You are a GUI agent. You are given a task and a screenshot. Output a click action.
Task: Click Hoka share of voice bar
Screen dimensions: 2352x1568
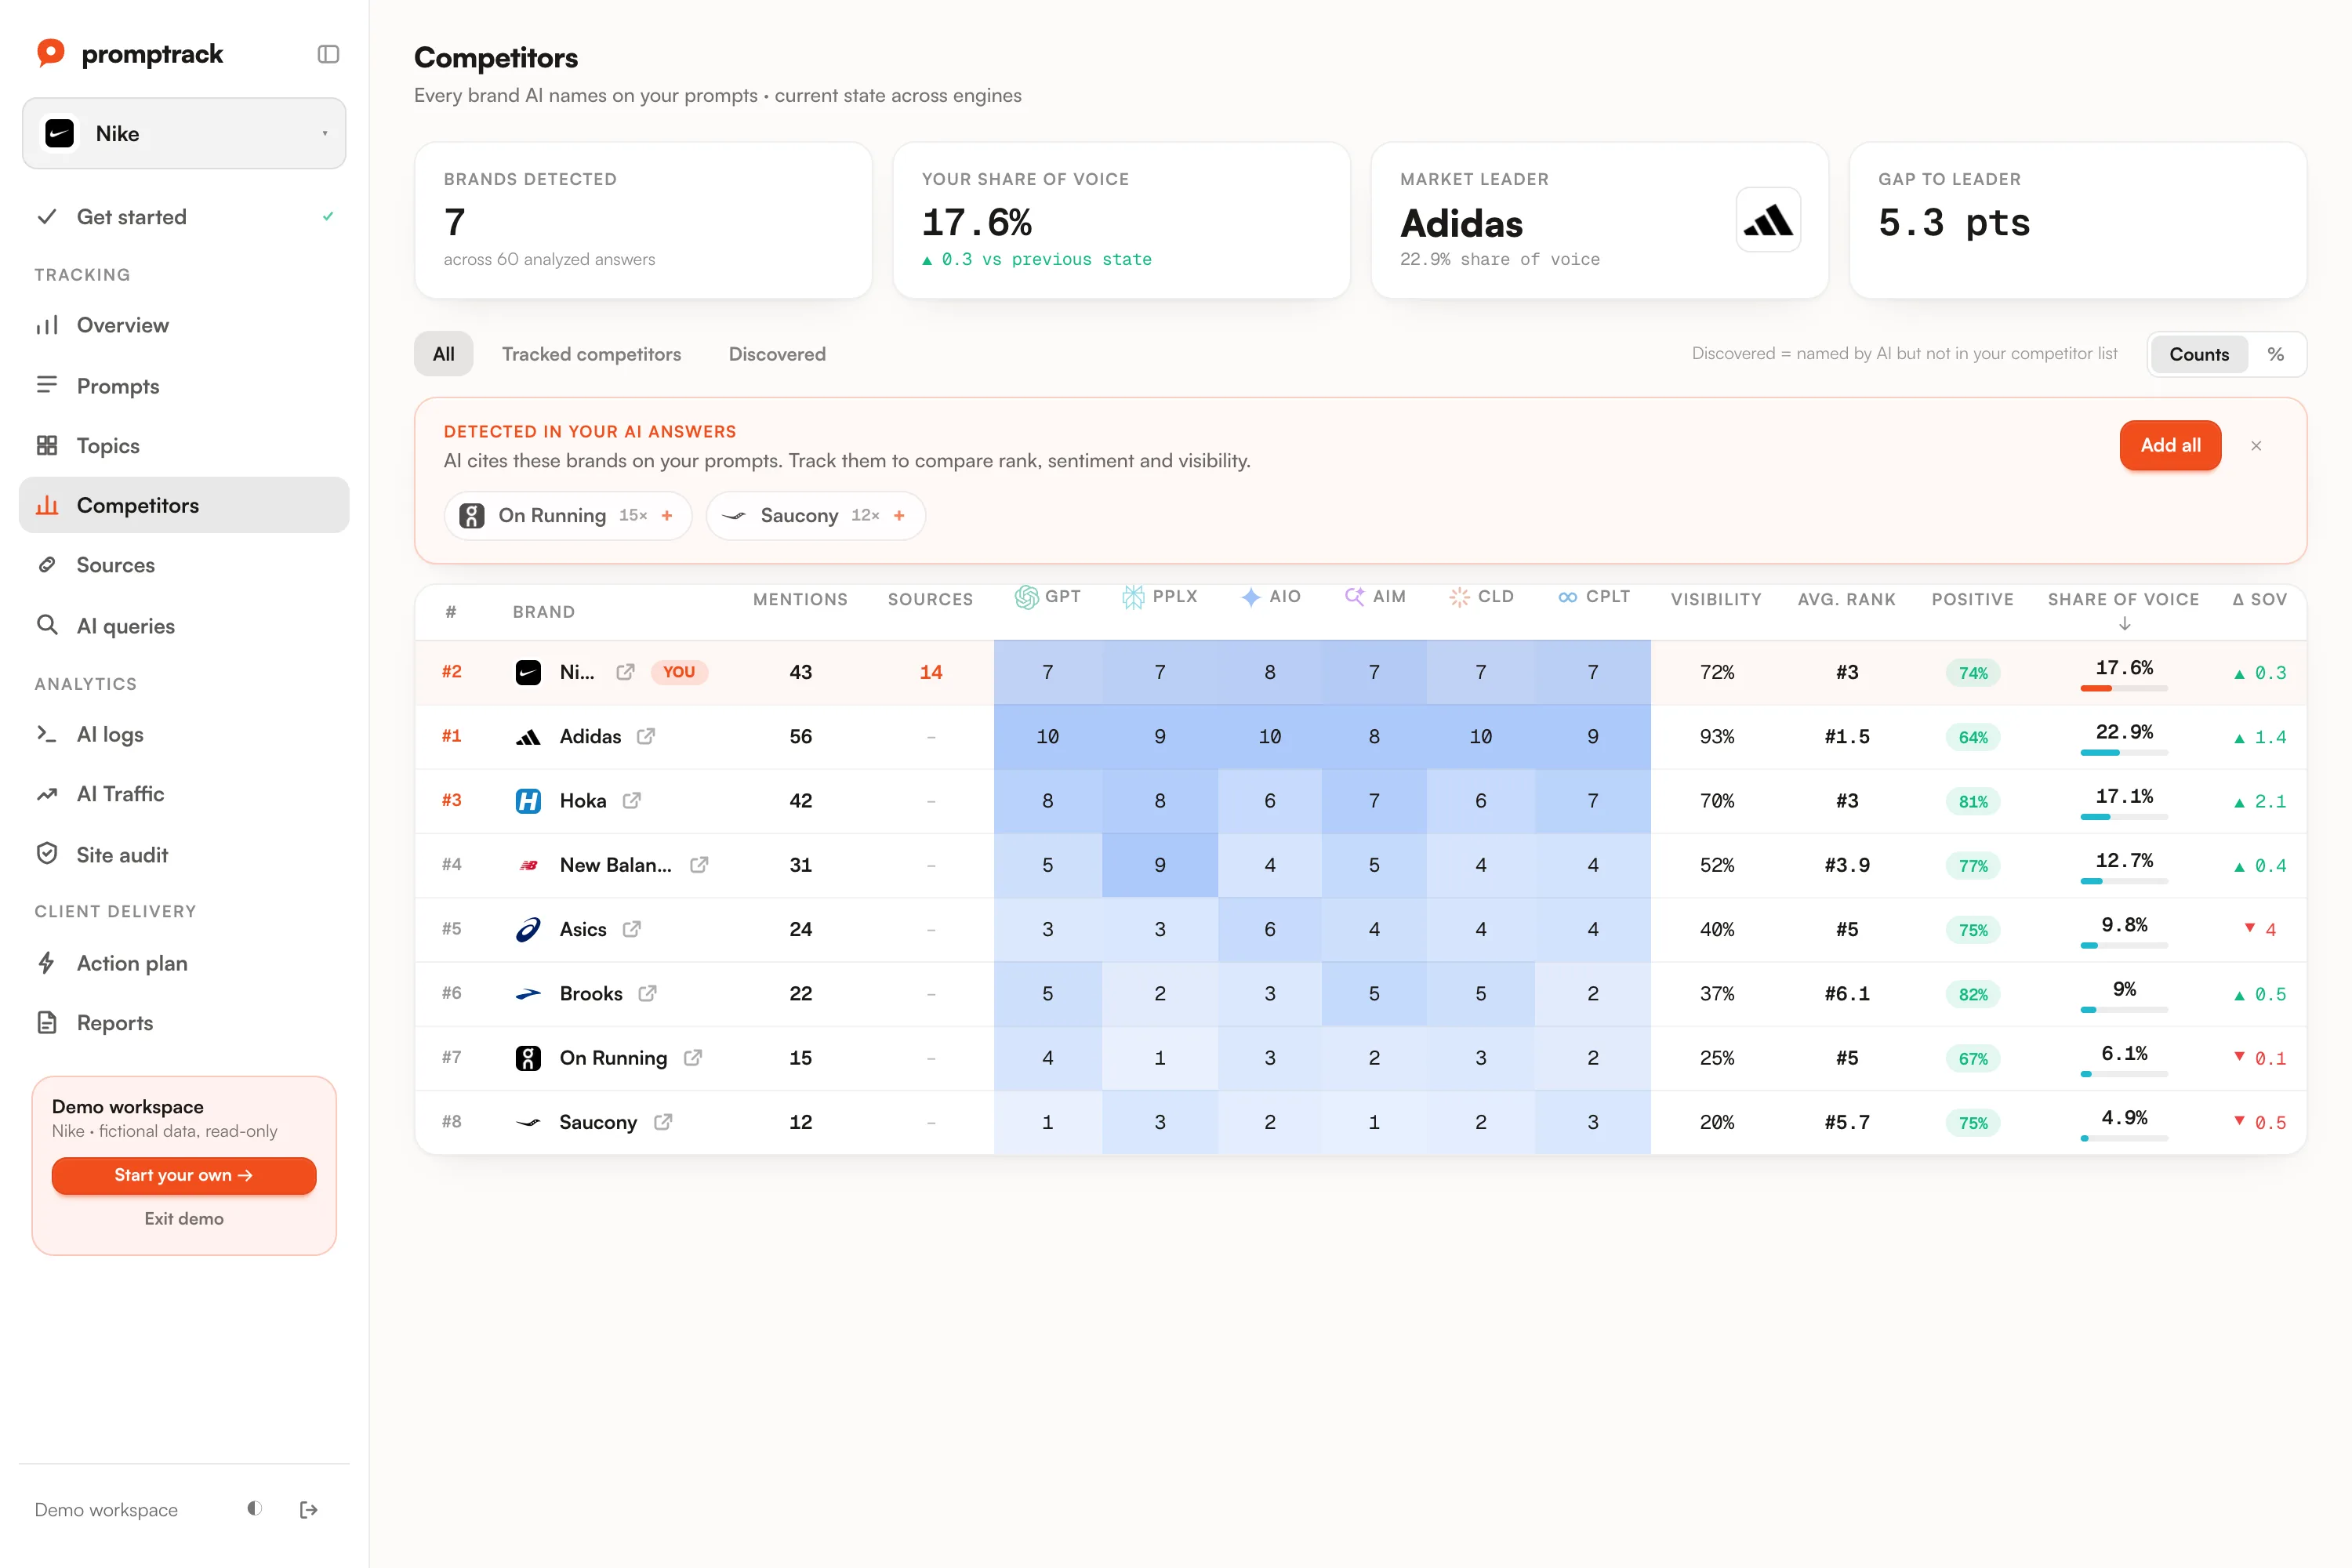(x=2124, y=817)
